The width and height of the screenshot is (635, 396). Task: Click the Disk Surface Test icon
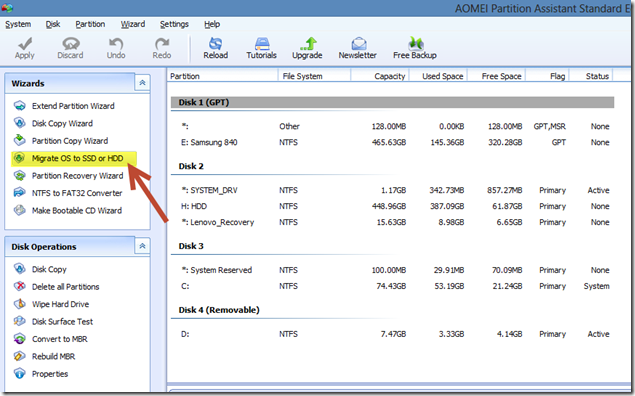19,321
